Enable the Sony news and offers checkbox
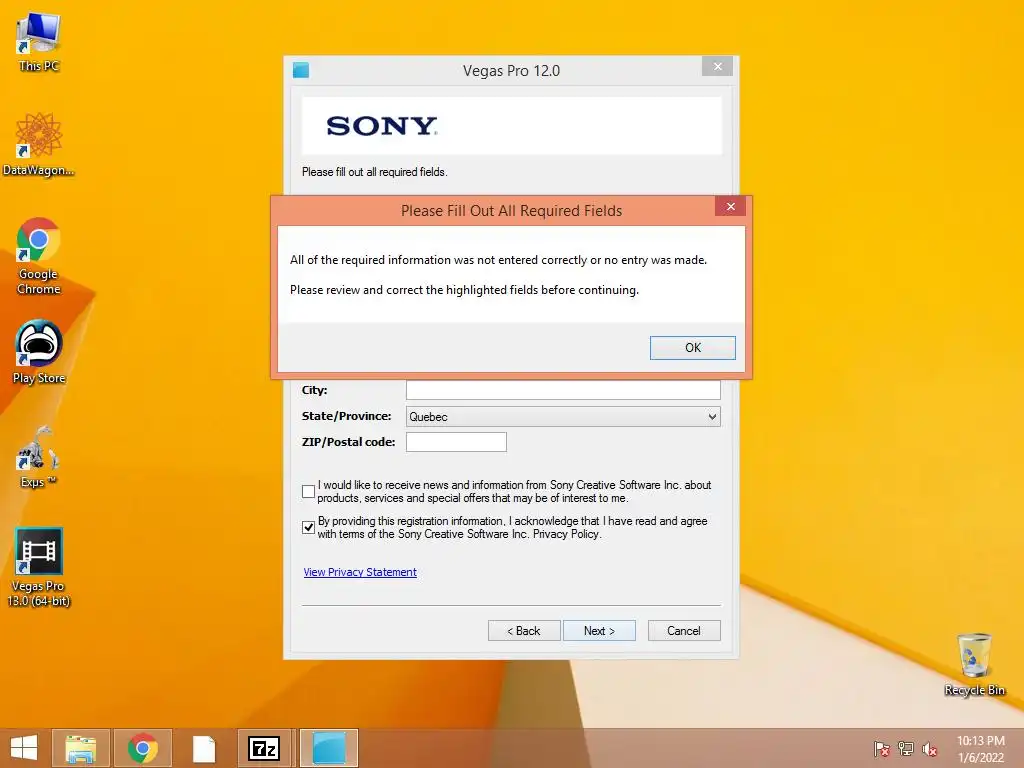The image size is (1024, 768). tap(309, 491)
